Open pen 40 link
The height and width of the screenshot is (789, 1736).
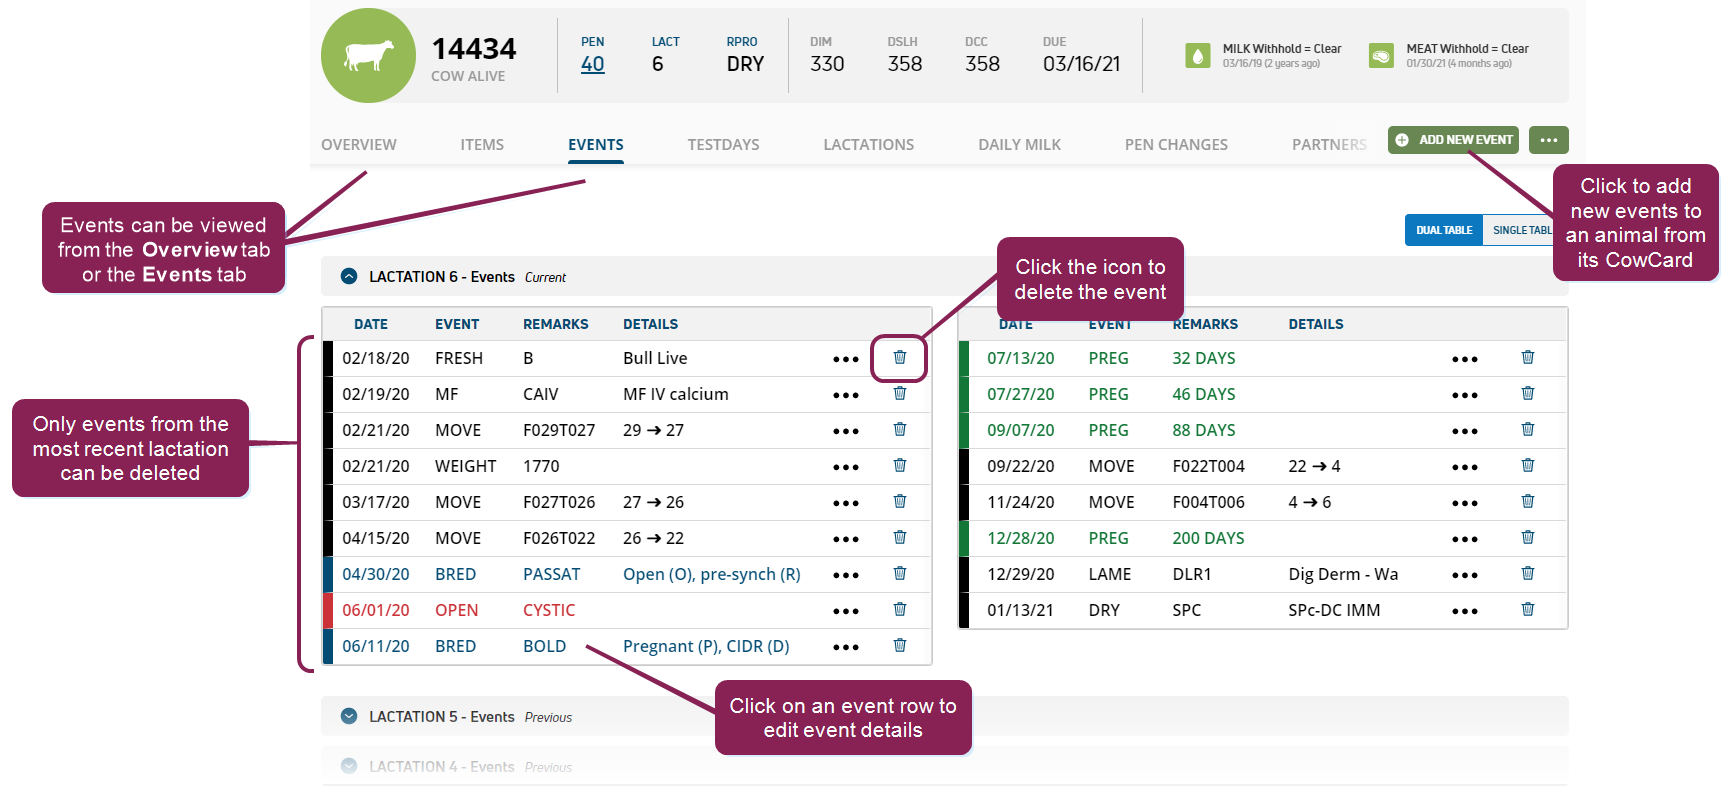point(592,64)
